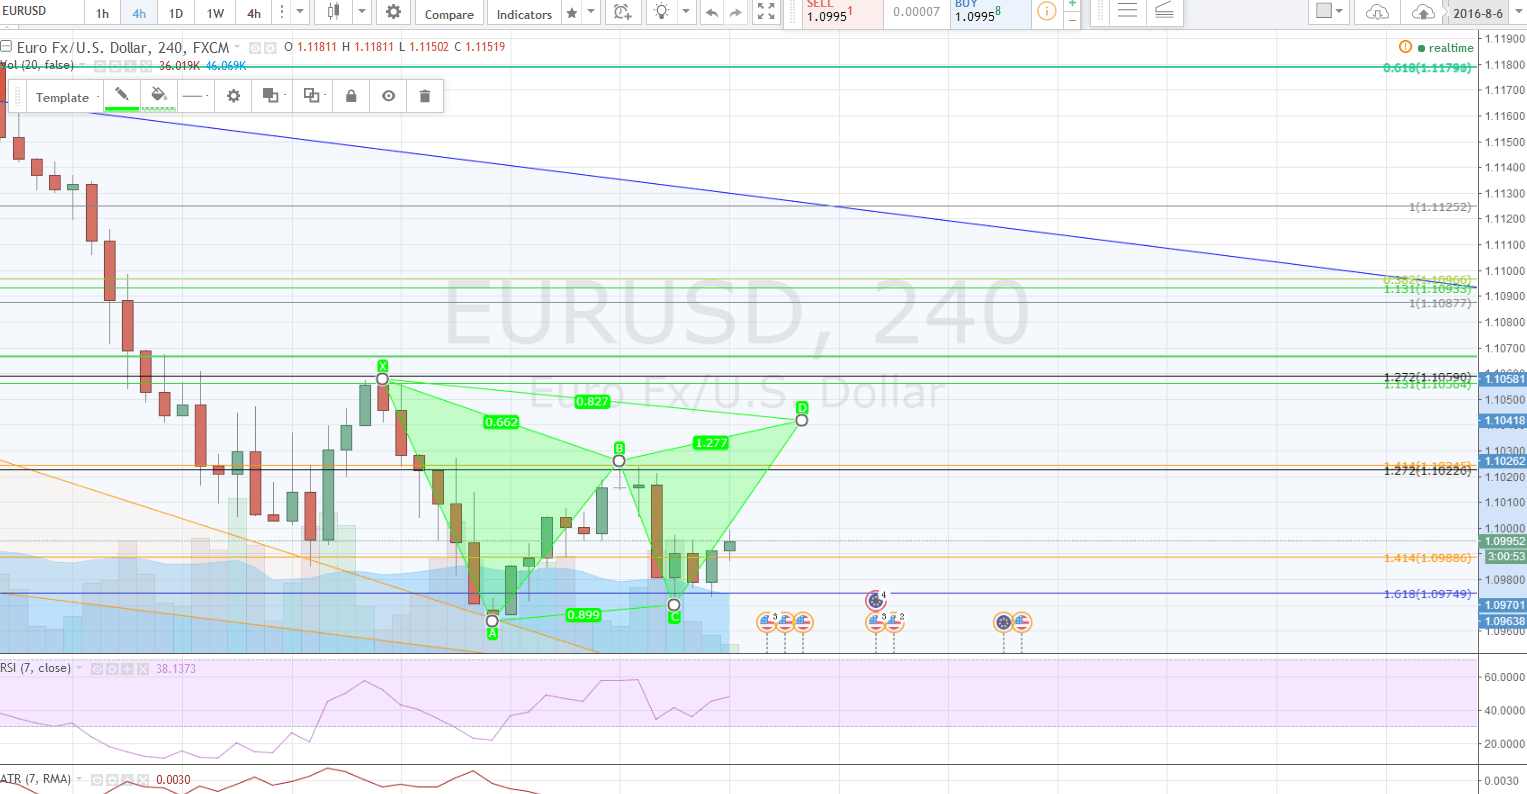The height and width of the screenshot is (794, 1527).
Task: Expand the favorite indicators dropdown arrow
Action: point(592,13)
